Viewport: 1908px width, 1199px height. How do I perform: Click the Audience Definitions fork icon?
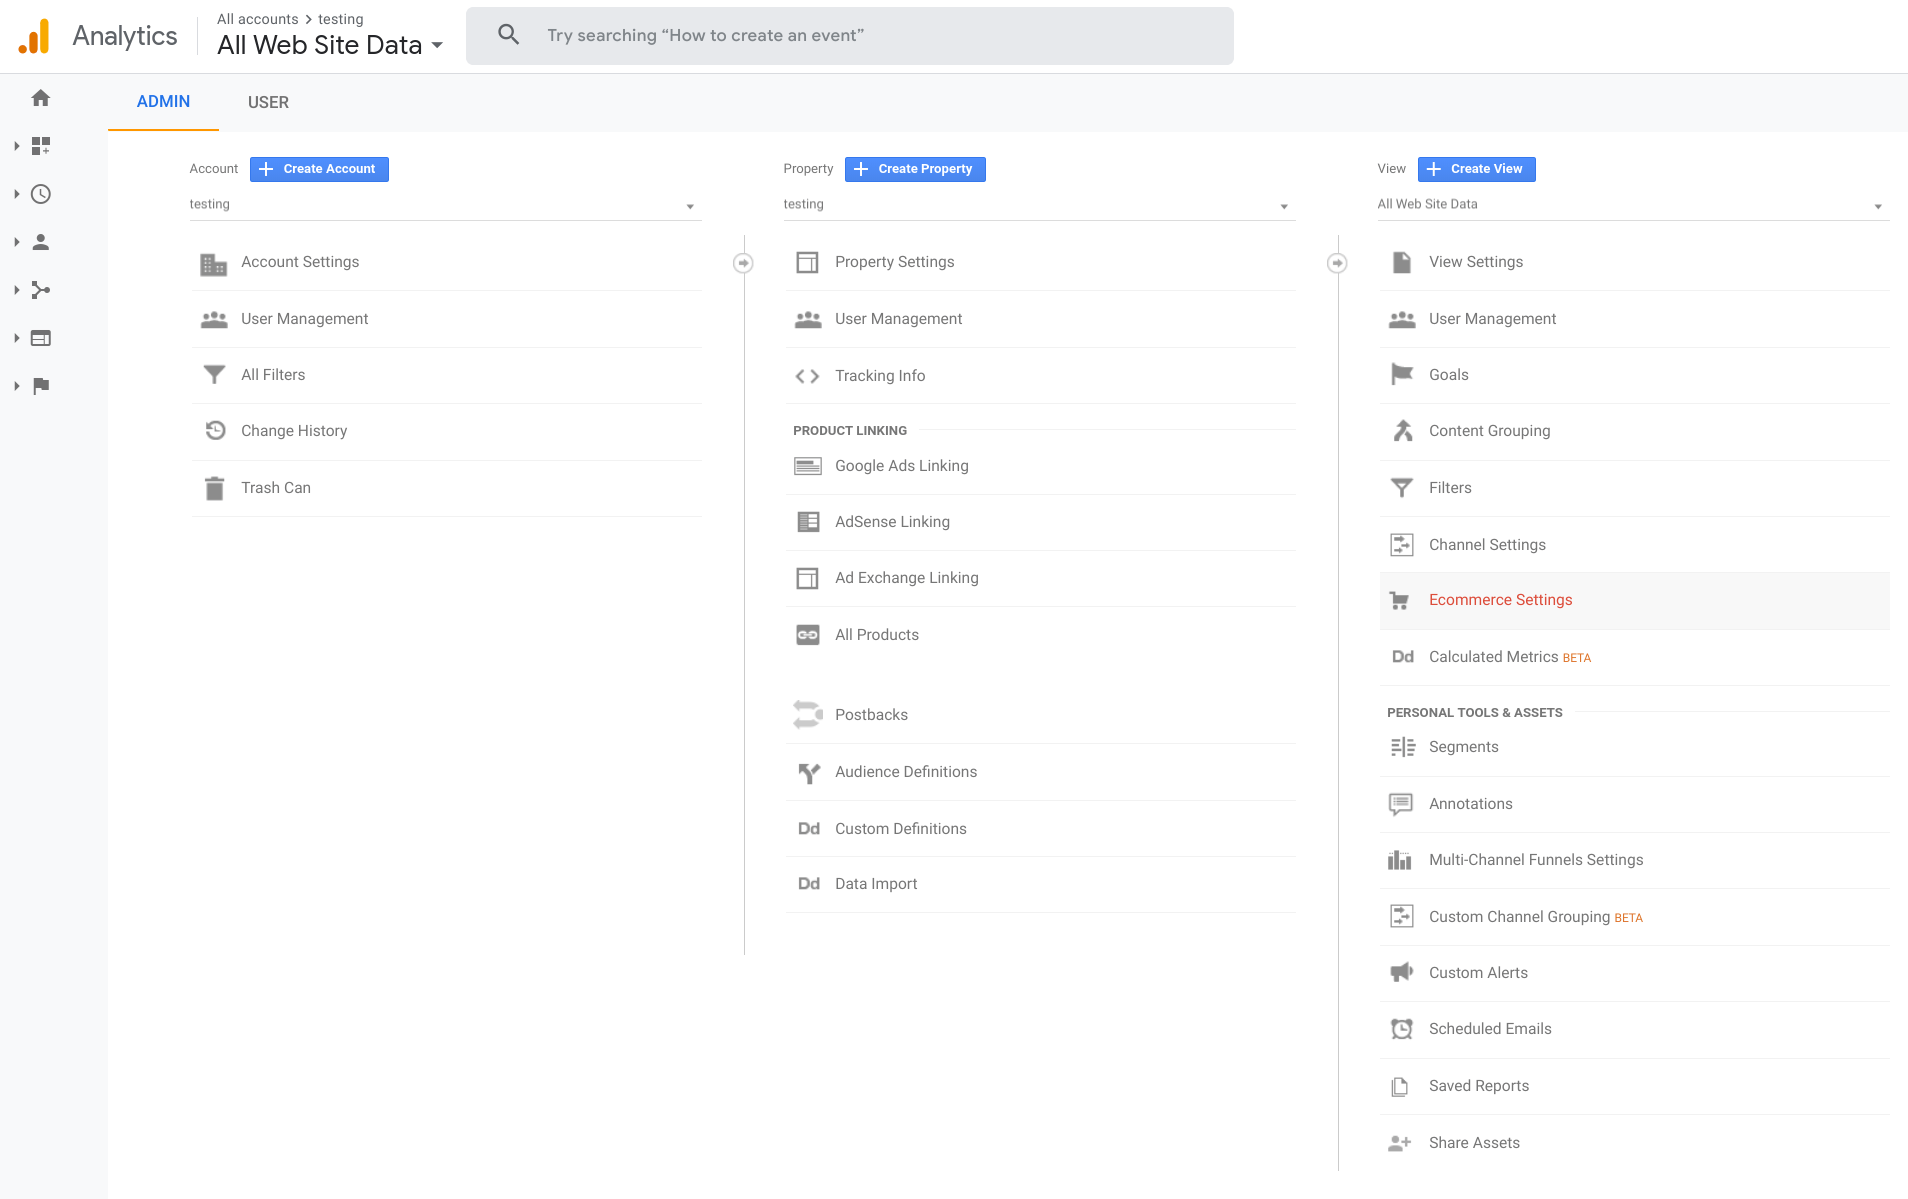coord(808,772)
